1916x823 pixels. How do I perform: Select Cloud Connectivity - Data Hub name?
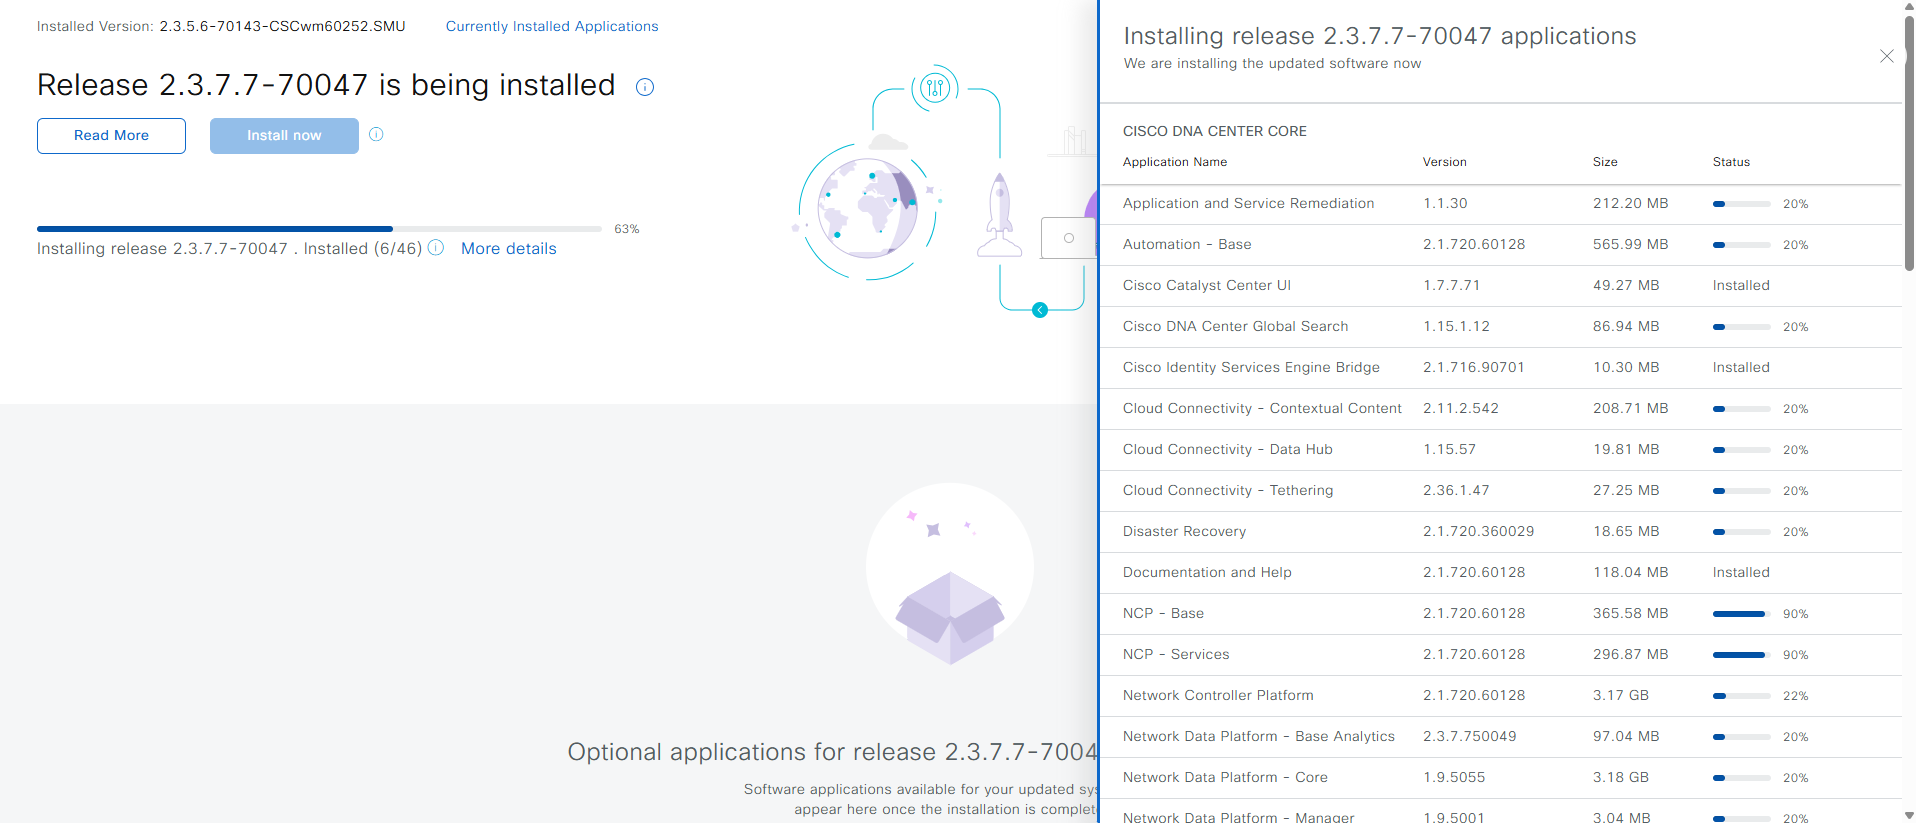(1227, 449)
